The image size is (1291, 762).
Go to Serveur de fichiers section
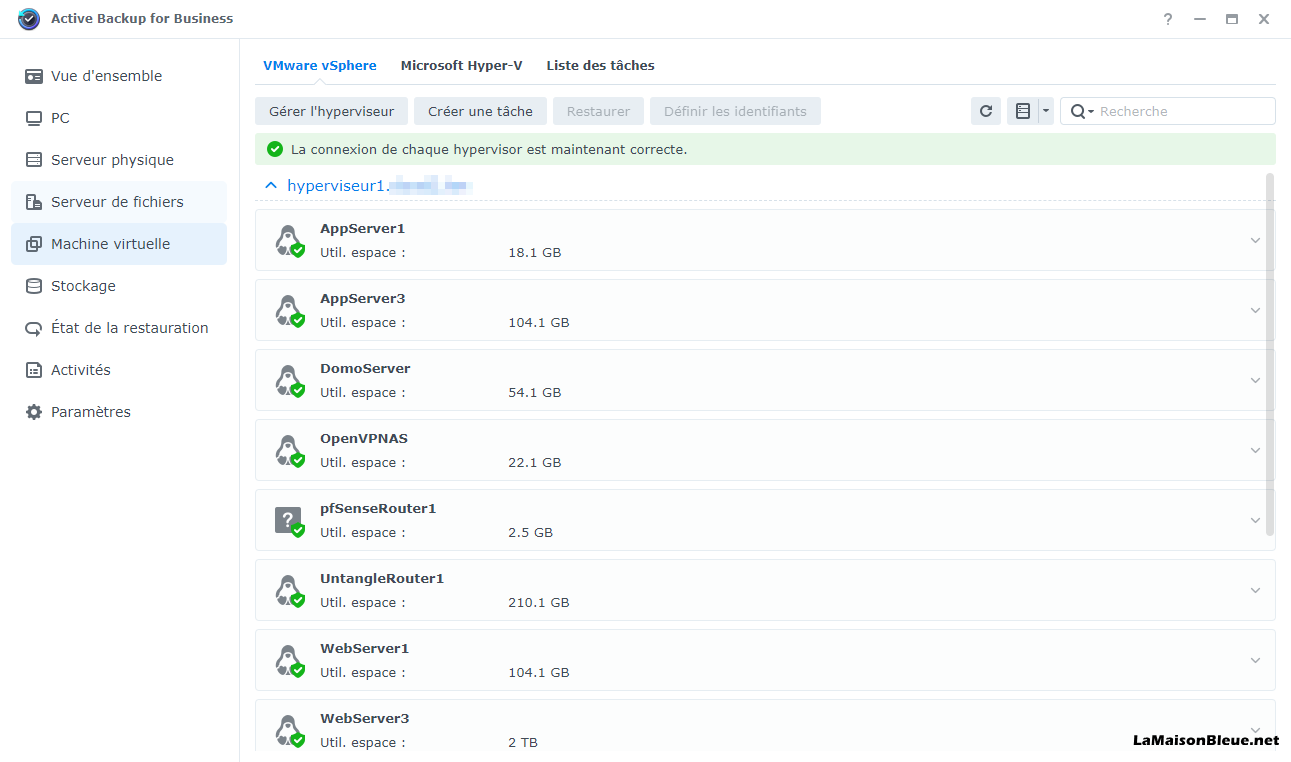pyautogui.click(x=119, y=202)
